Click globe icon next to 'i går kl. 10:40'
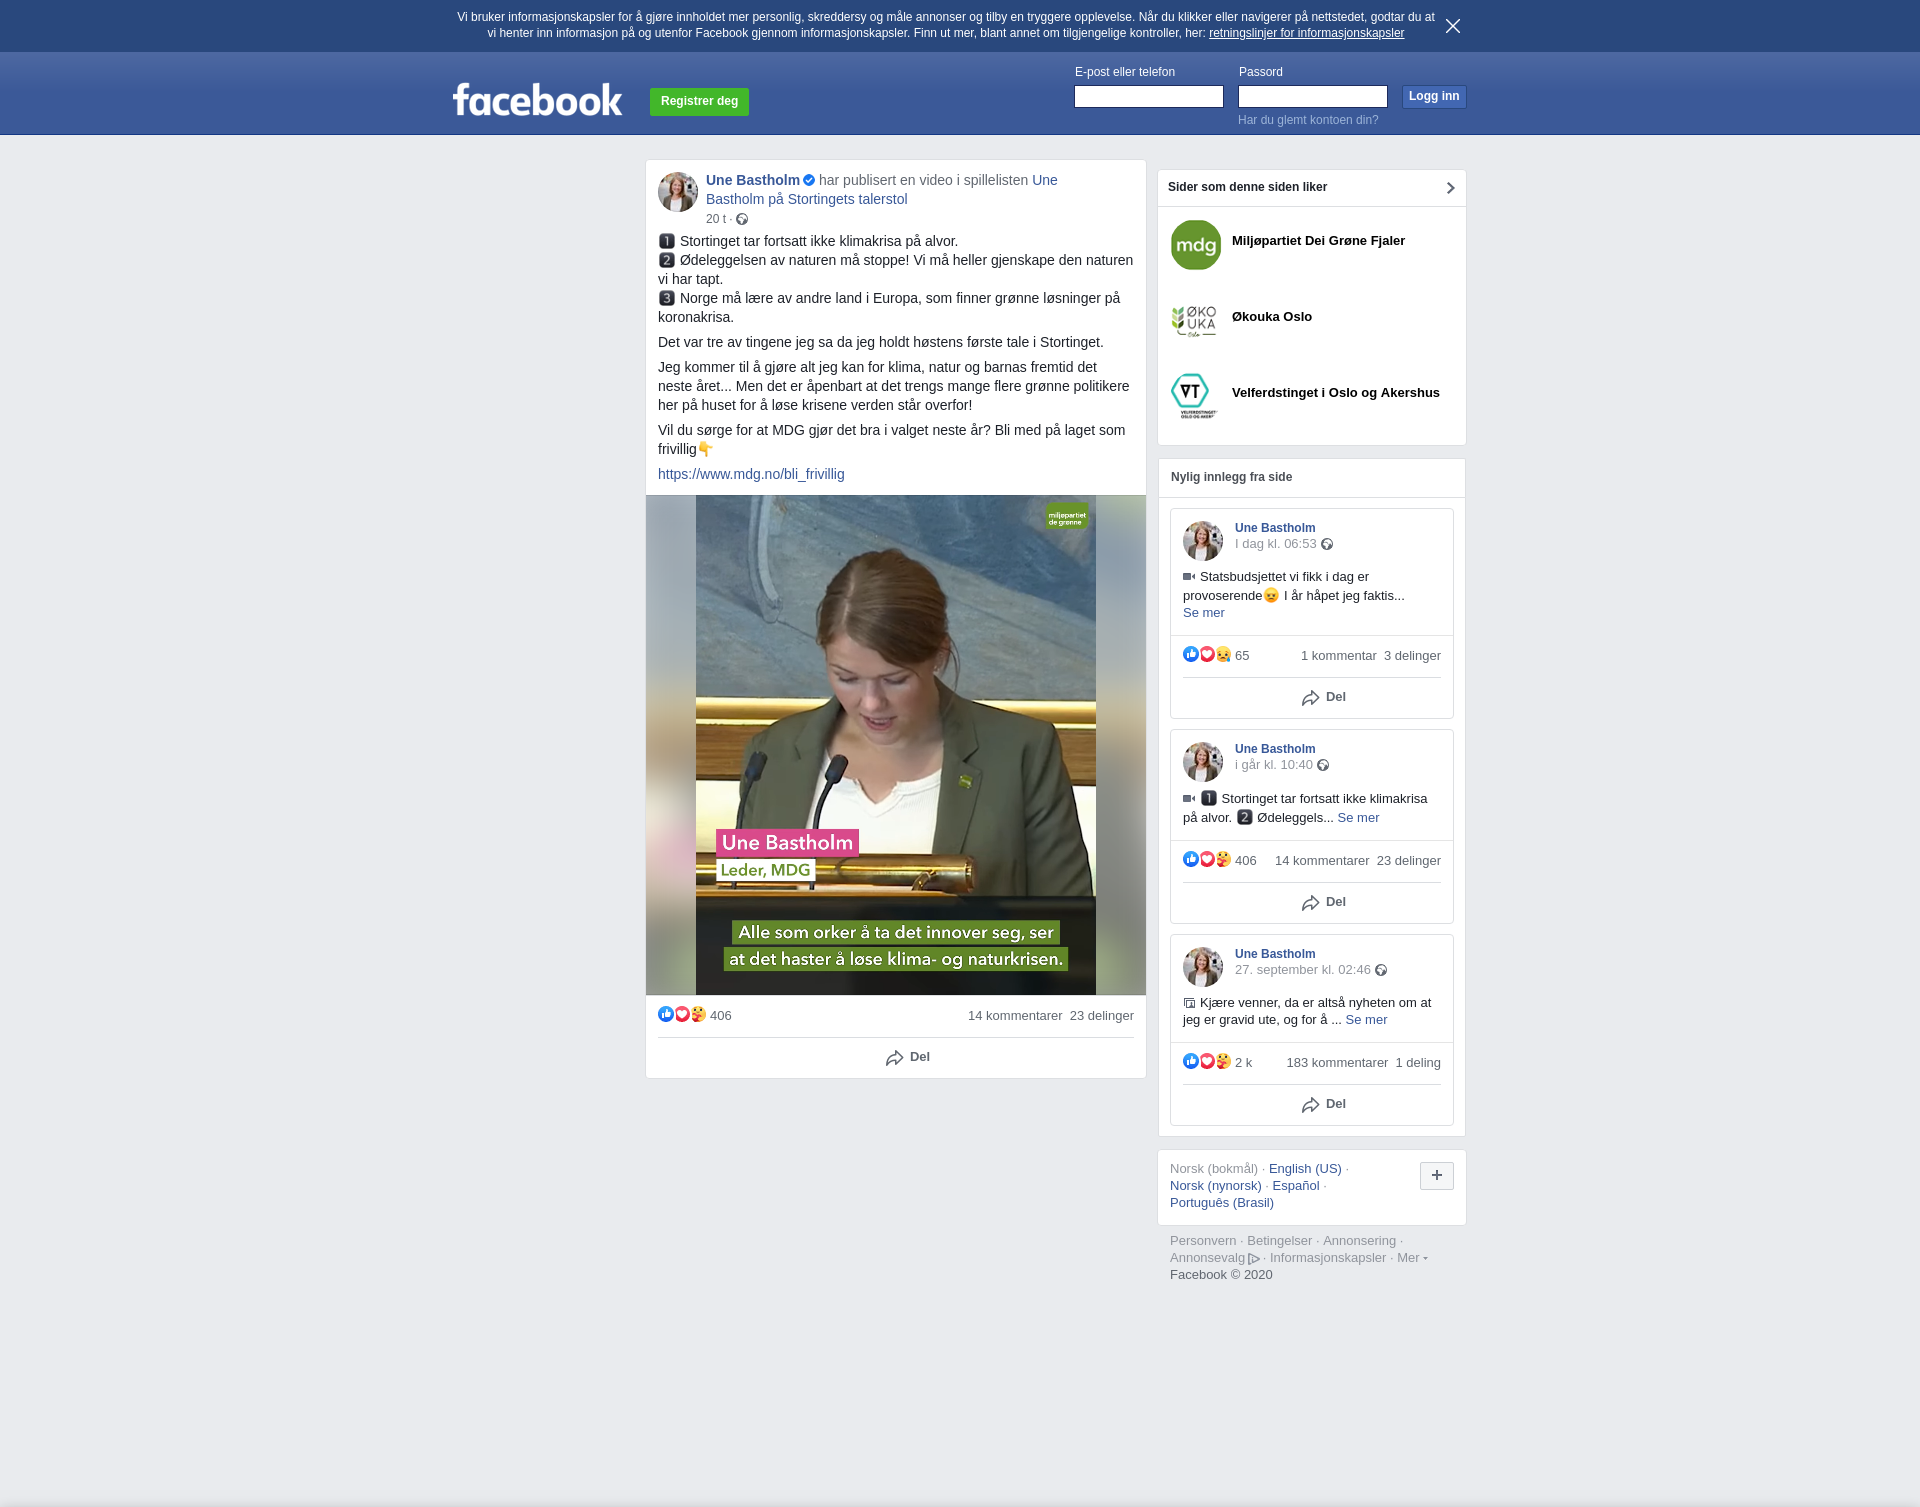1920x1507 pixels. (1323, 766)
